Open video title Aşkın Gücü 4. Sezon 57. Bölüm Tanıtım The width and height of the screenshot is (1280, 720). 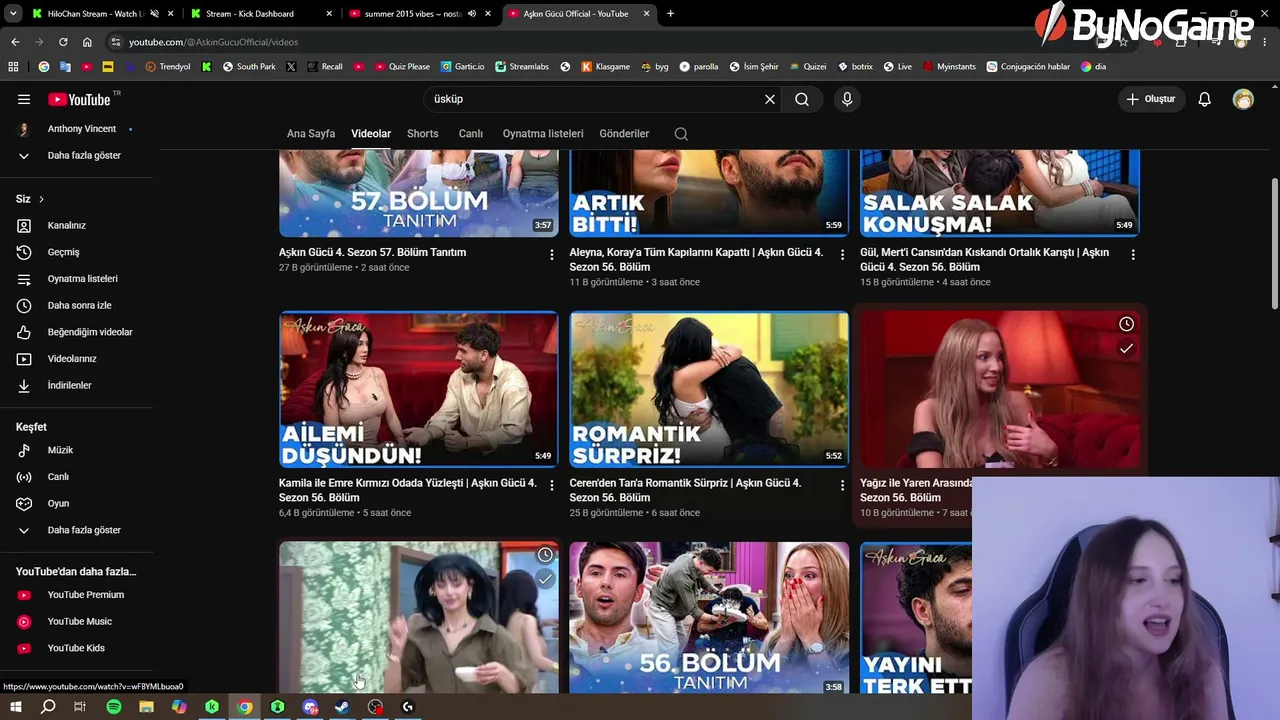[372, 252]
